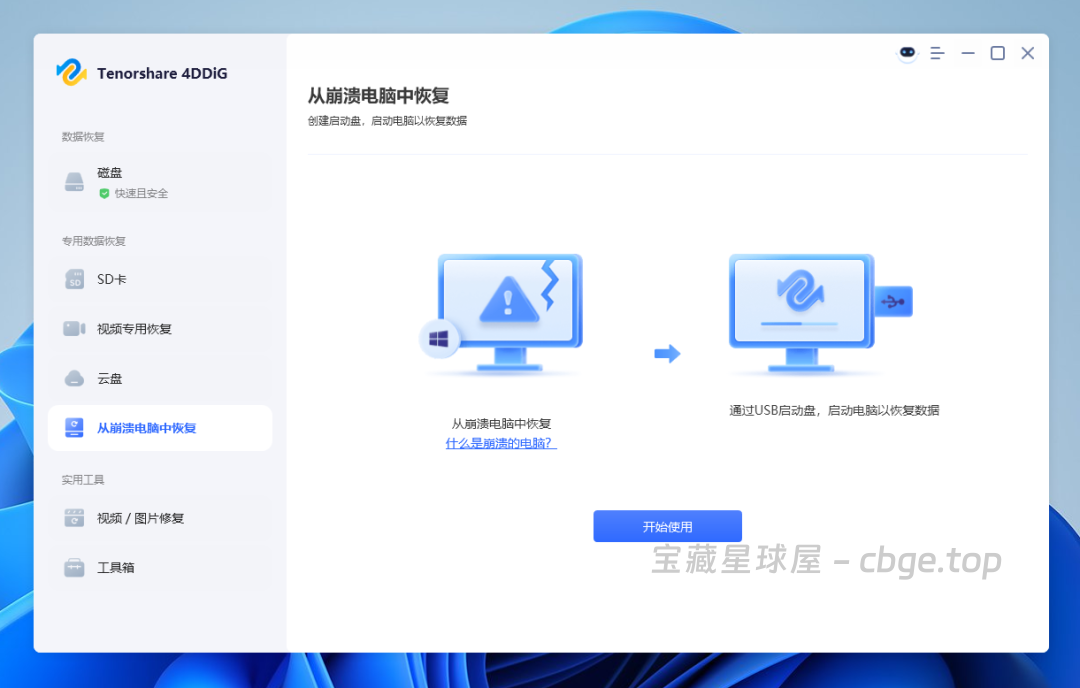
Task: Click the video camera icon for 视频专用恢复
Action: (x=74, y=328)
